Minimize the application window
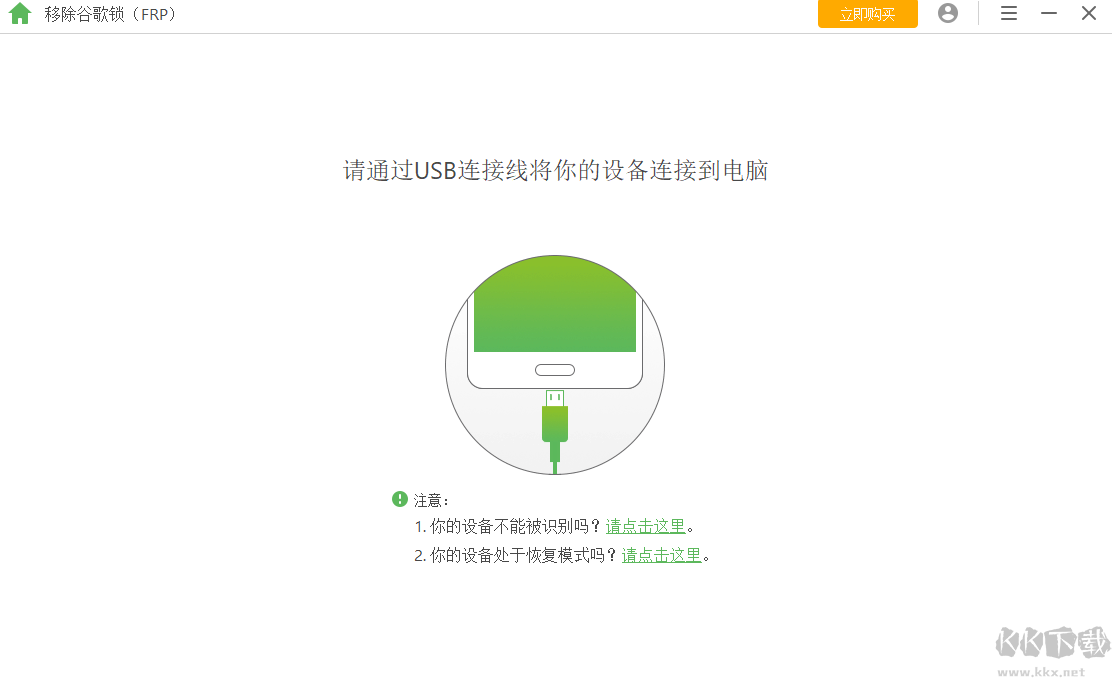 click(x=1046, y=13)
